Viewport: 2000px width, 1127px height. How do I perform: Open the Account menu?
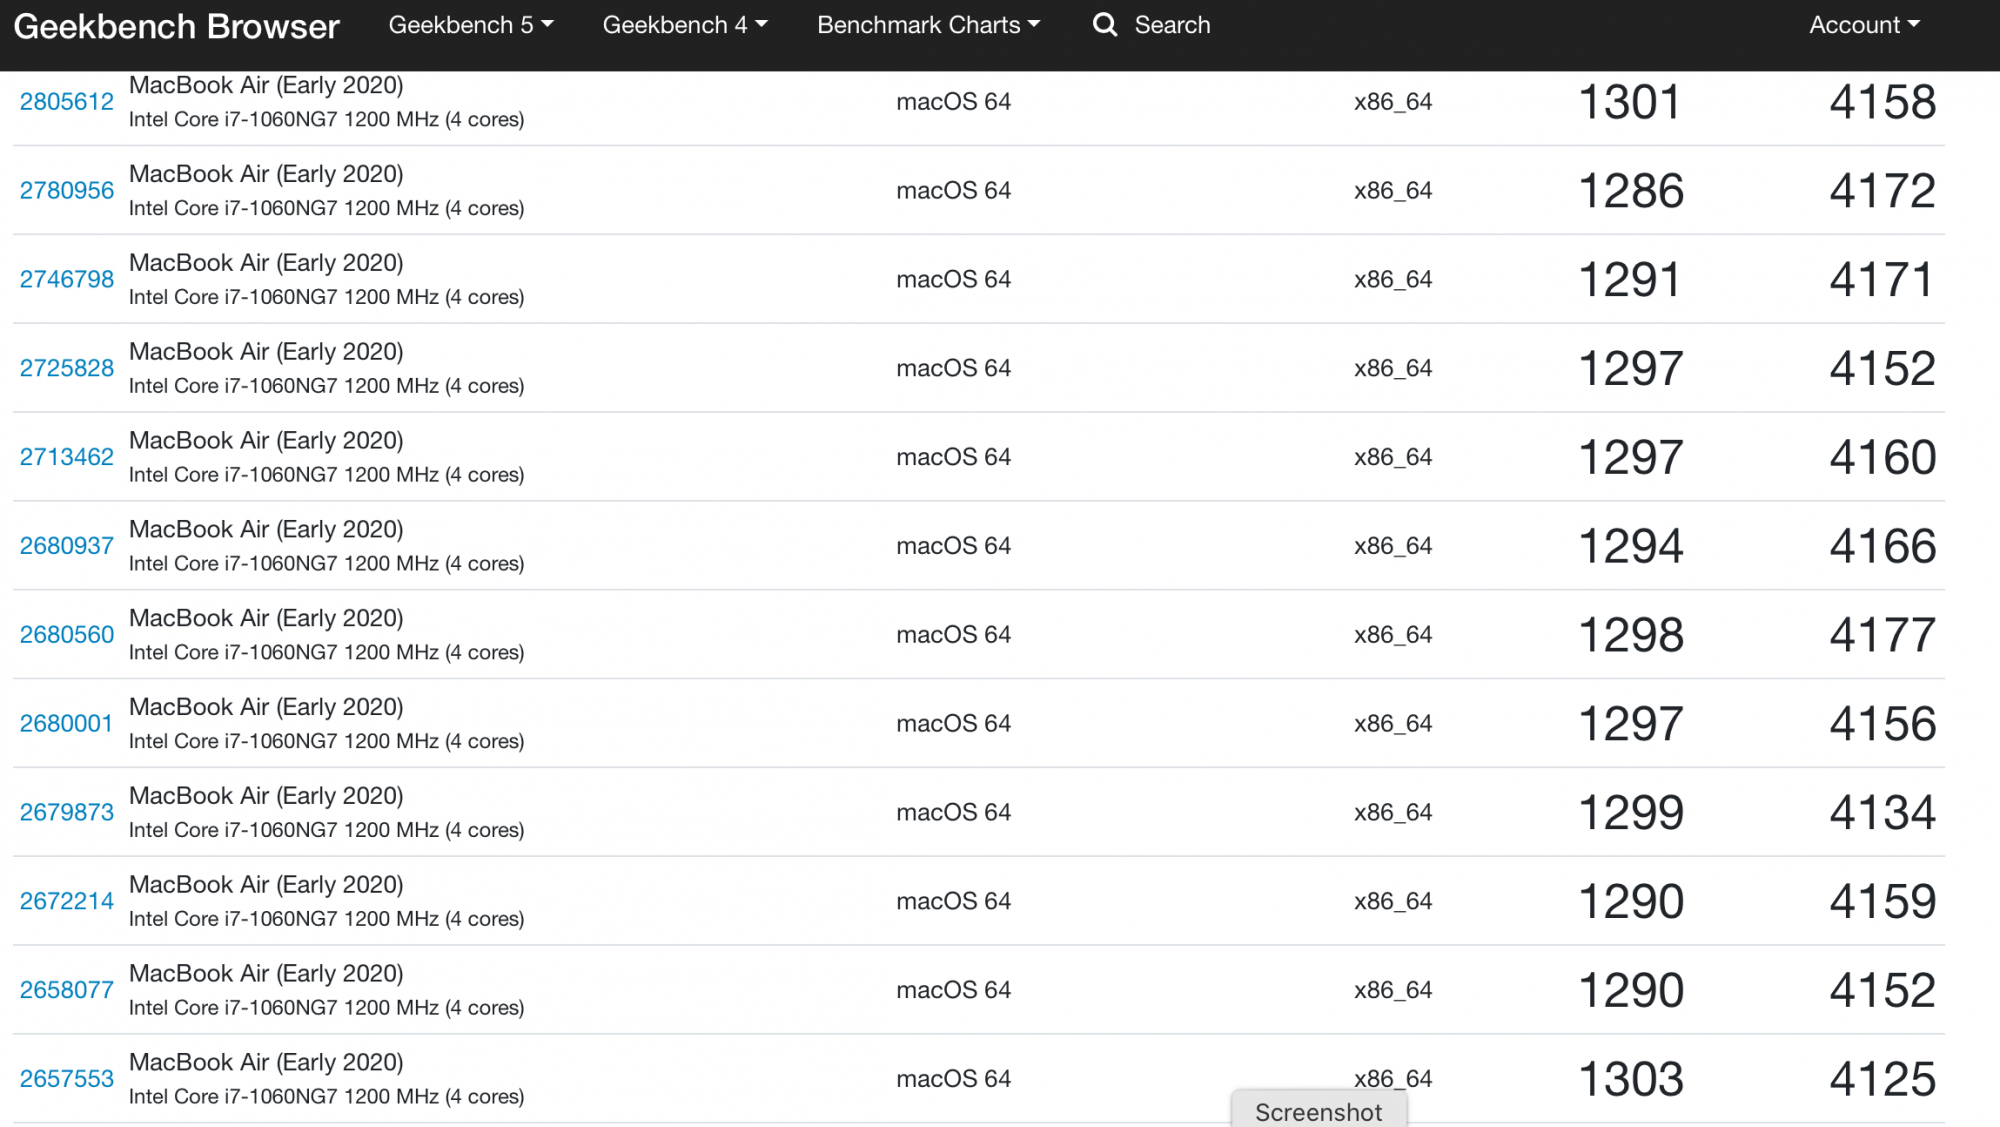pyautogui.click(x=1863, y=25)
